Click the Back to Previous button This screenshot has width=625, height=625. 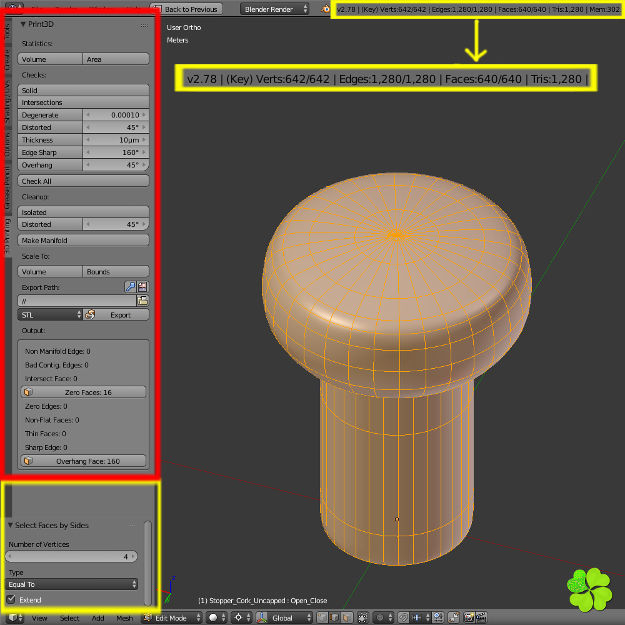[x=185, y=9]
